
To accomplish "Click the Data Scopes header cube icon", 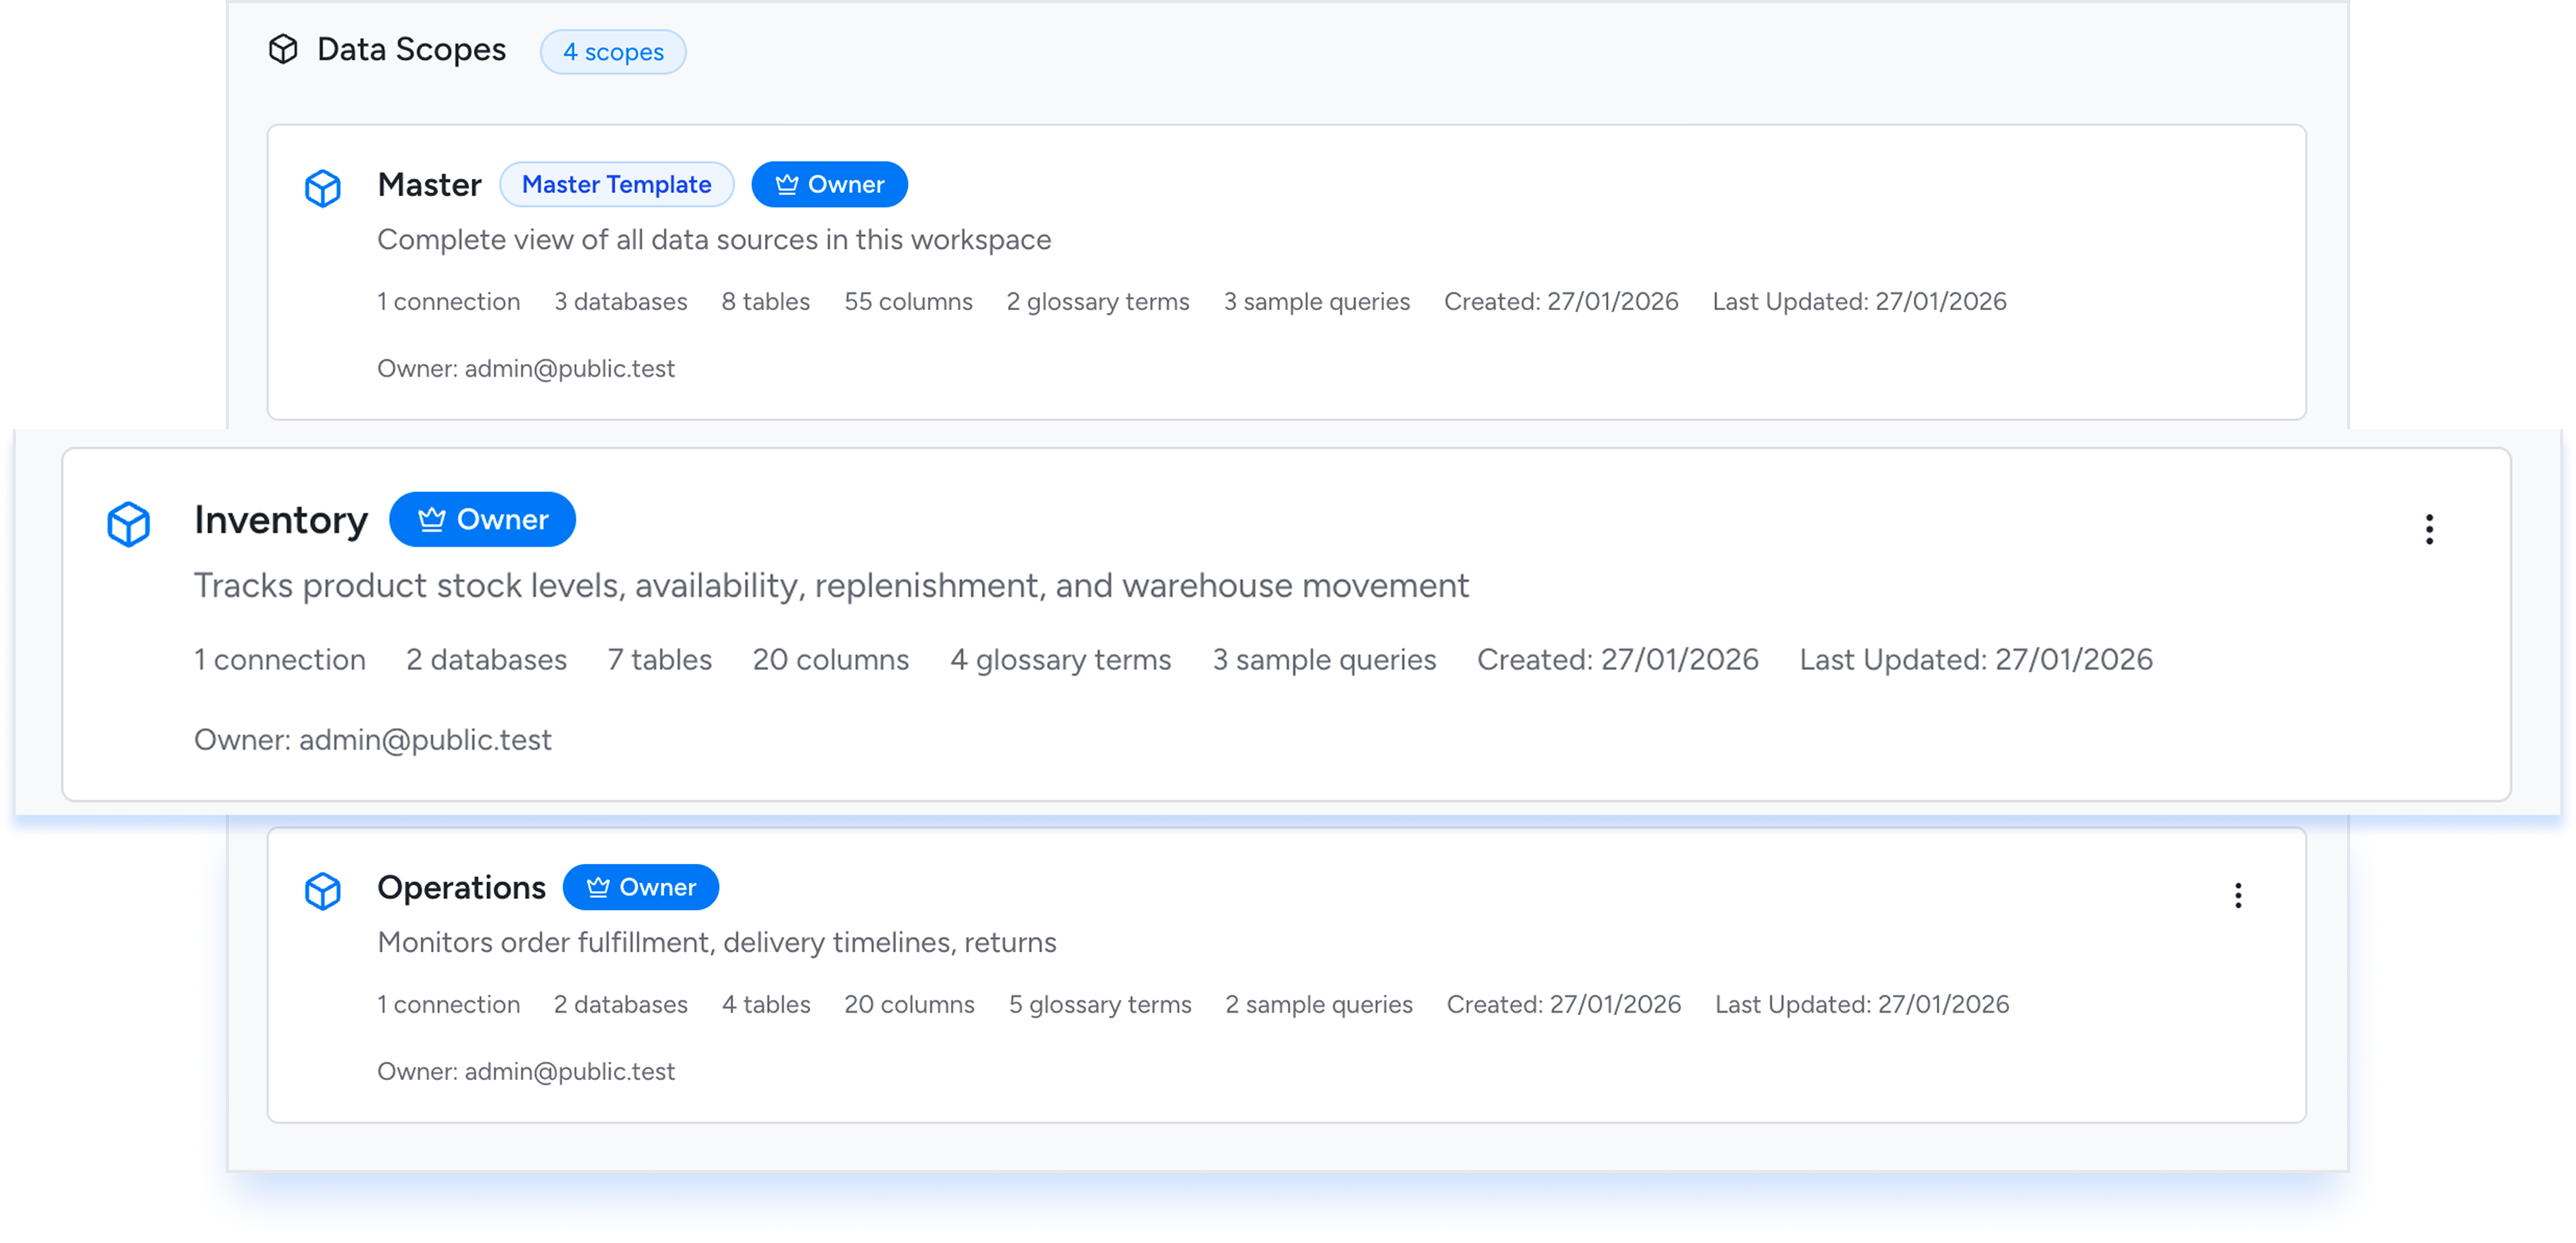I will [x=283, y=49].
